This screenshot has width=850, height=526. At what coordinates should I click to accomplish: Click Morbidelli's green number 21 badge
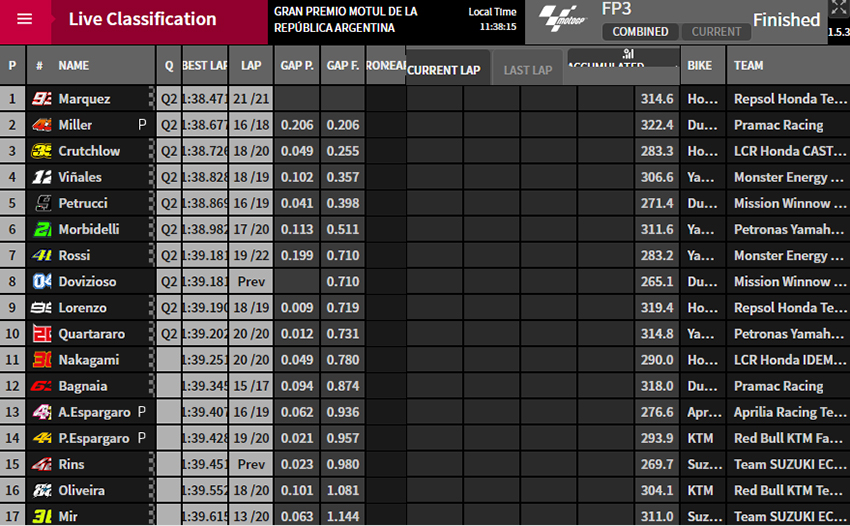(42, 230)
